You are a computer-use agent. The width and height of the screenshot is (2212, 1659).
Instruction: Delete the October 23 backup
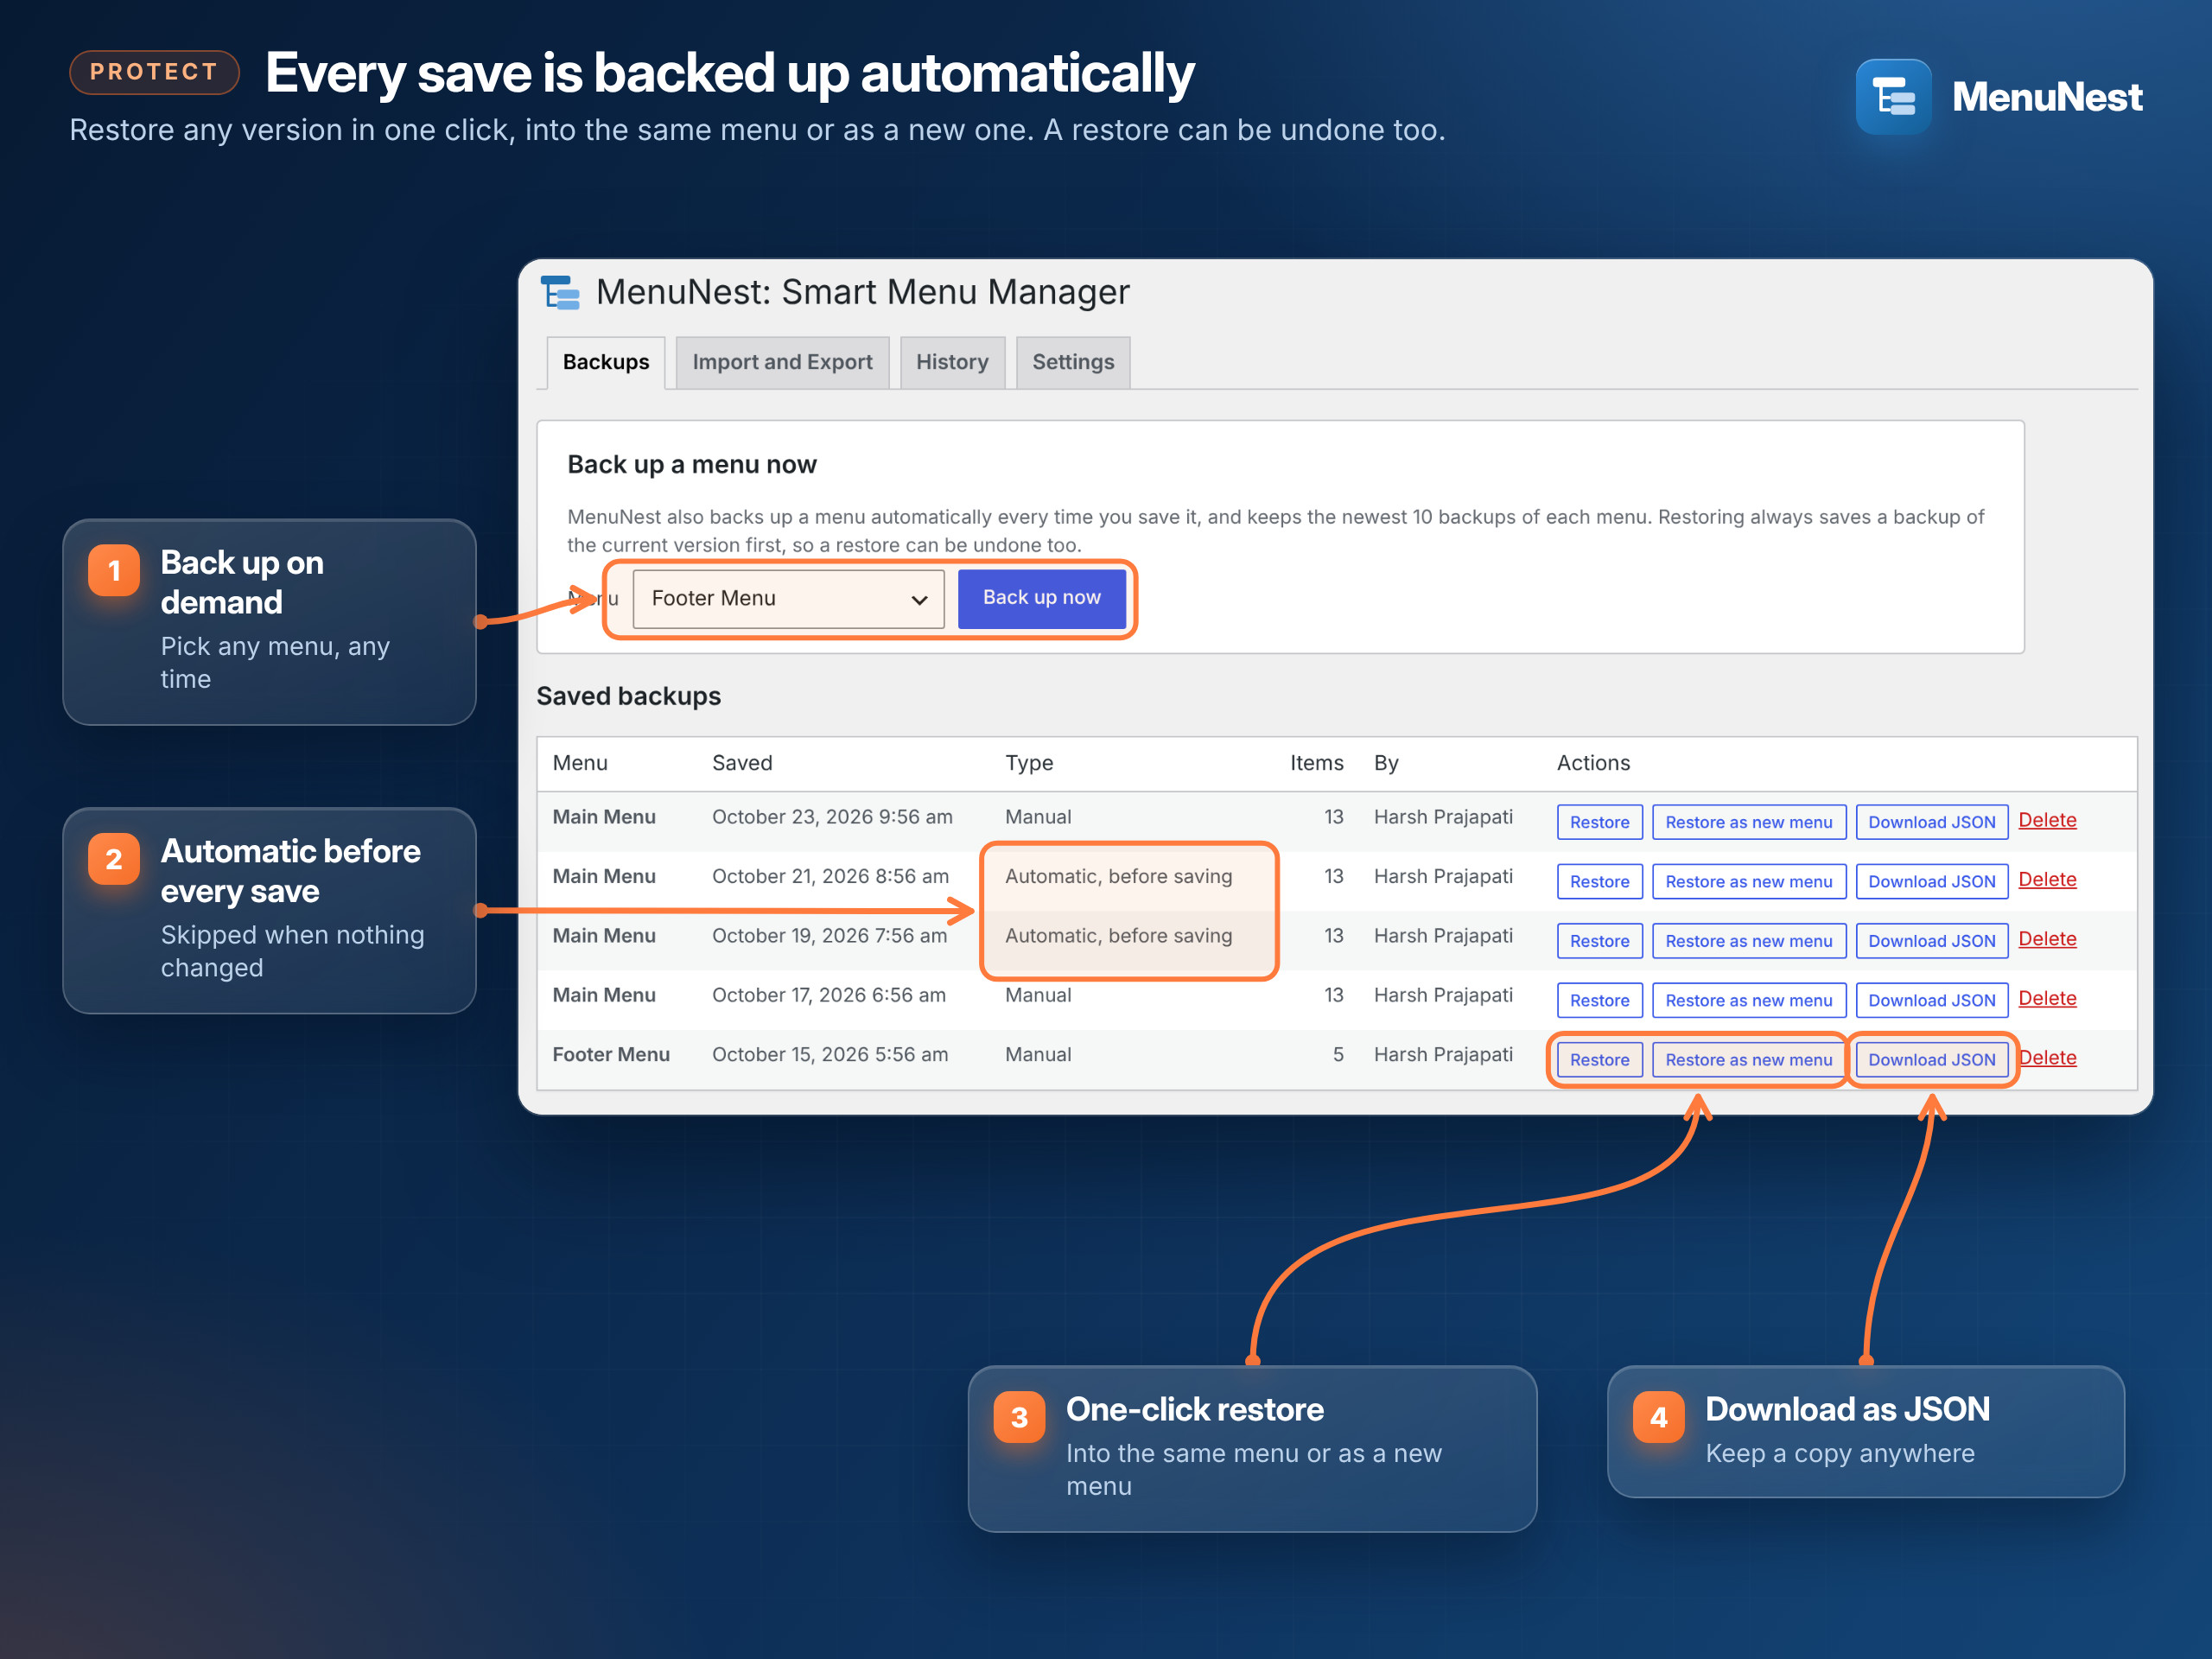click(2047, 820)
